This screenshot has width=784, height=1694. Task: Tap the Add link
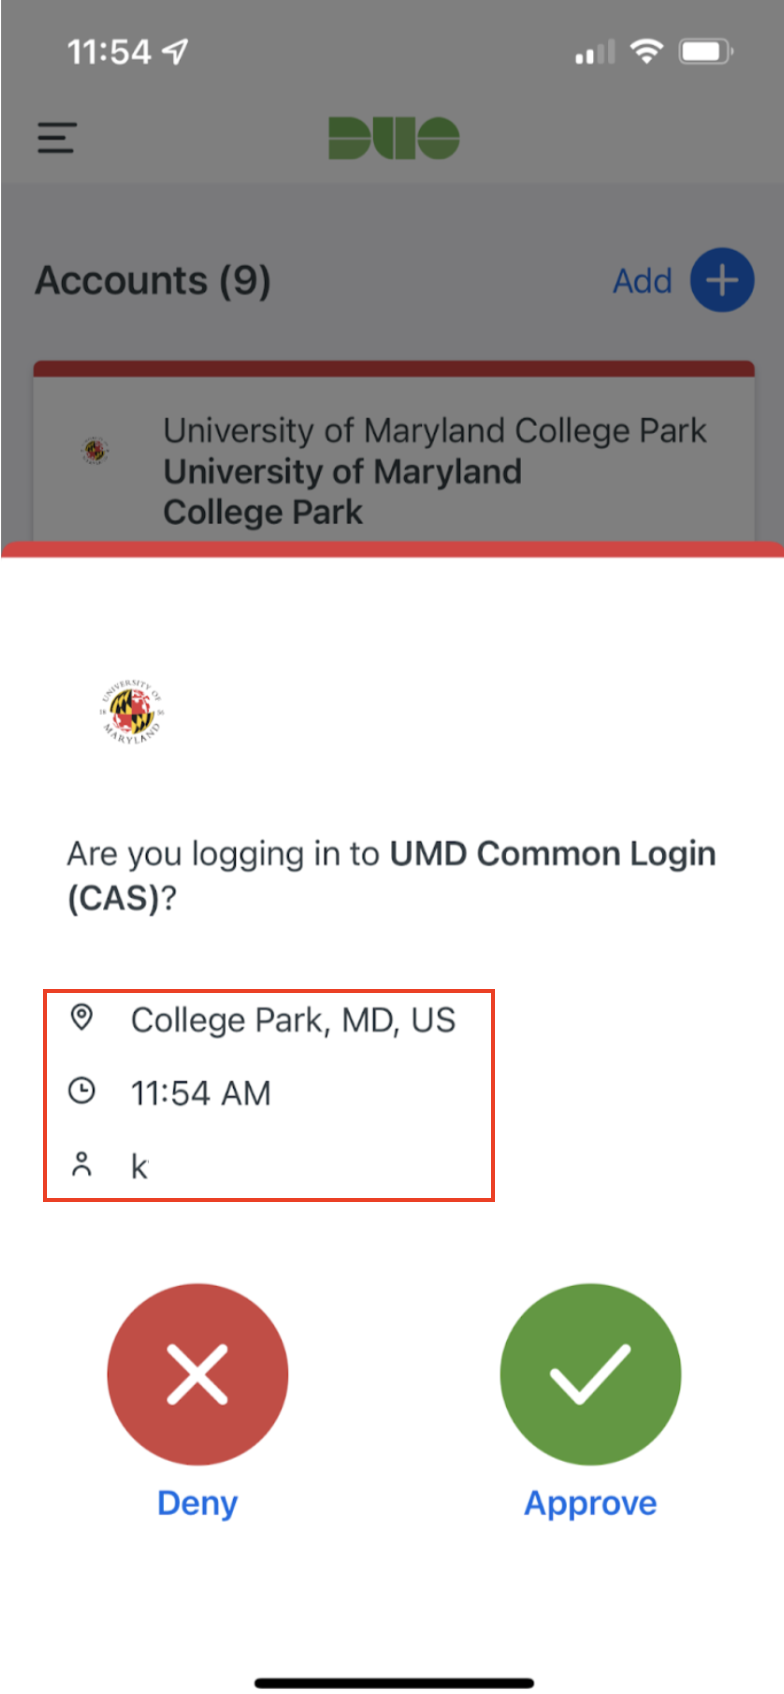[643, 281]
